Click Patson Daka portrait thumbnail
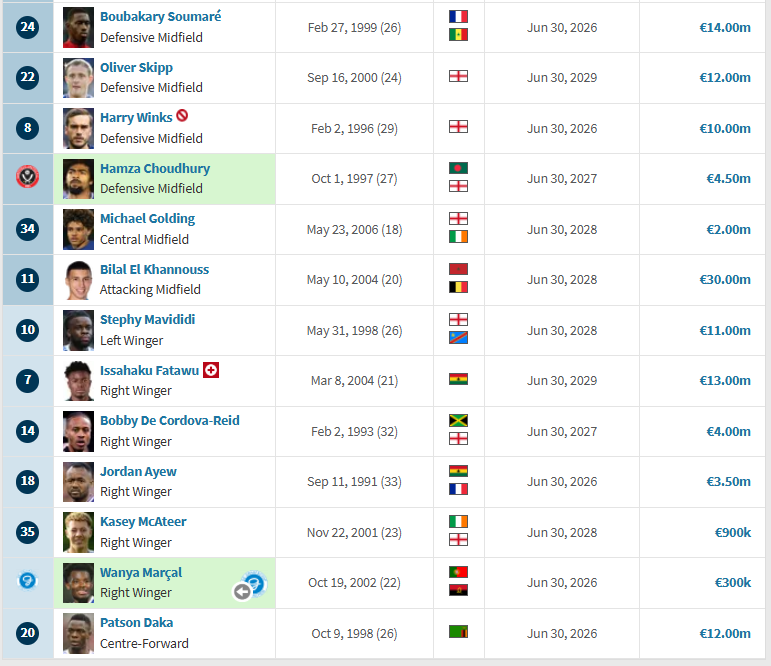This screenshot has height=666, width=771. coord(78,634)
